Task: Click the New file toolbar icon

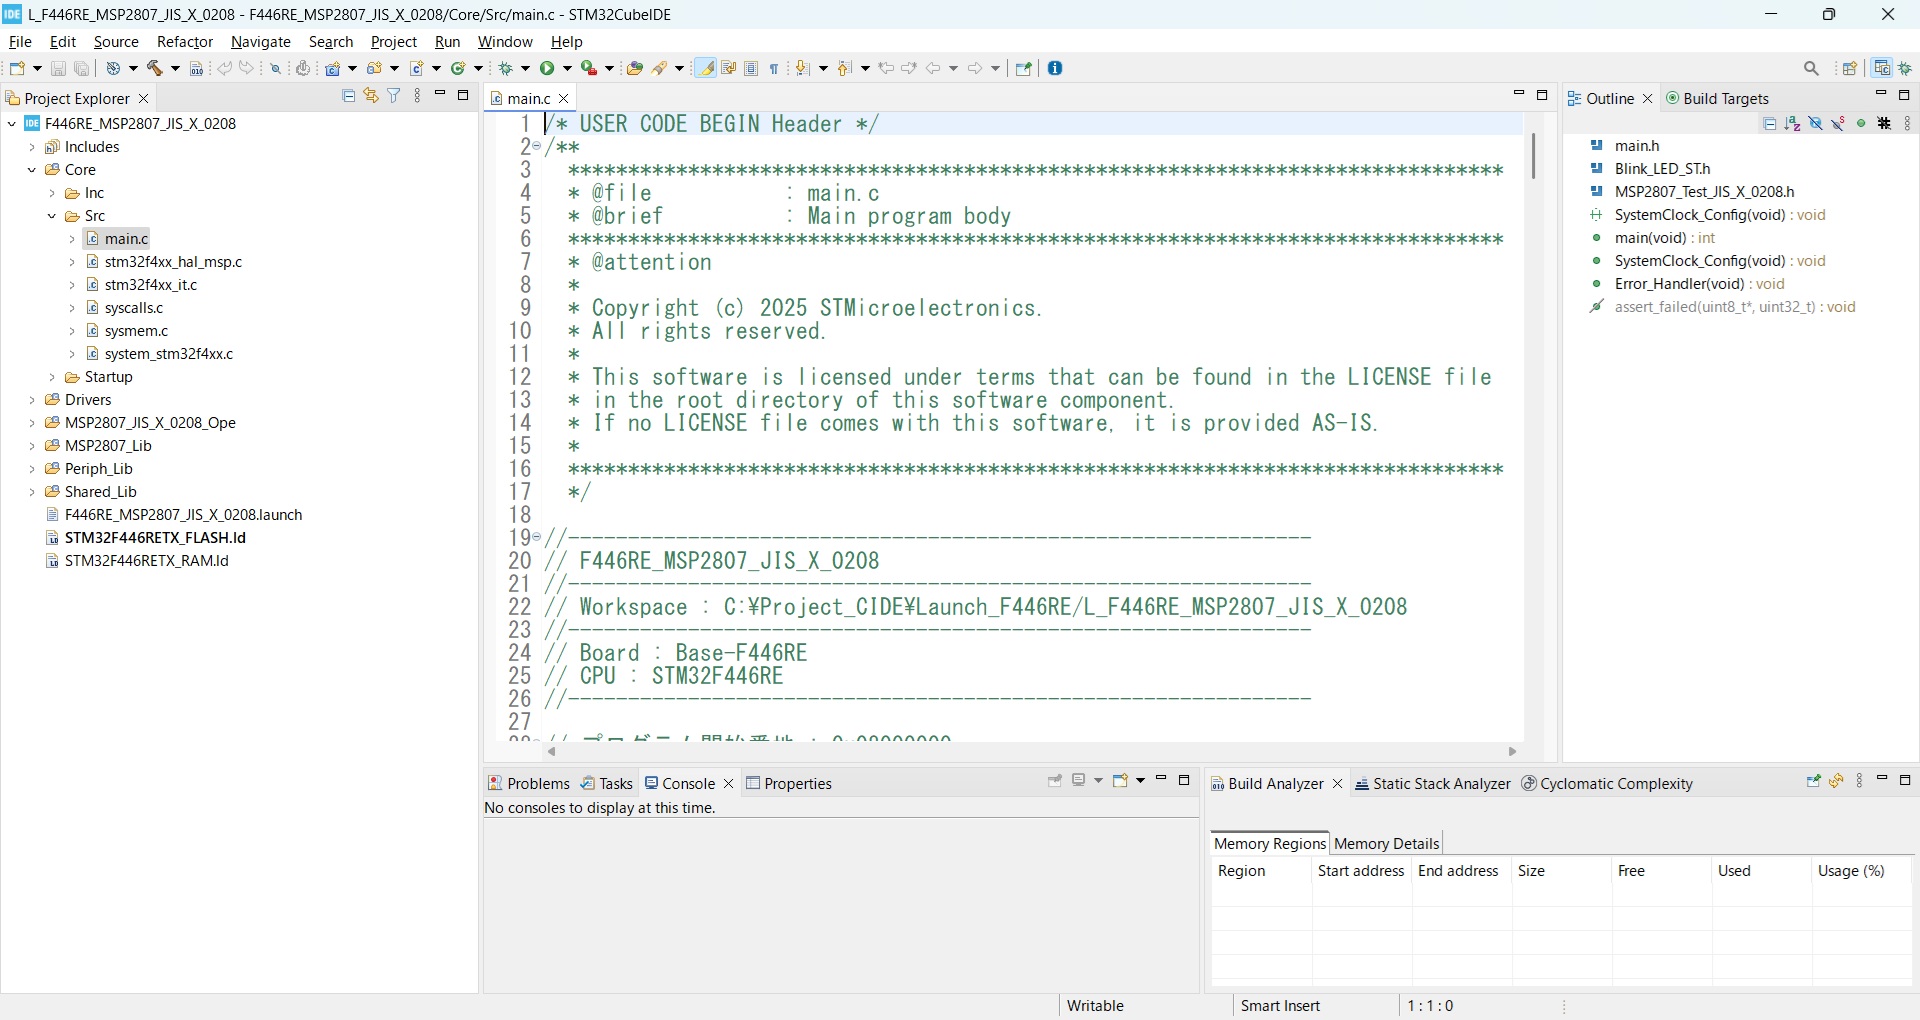Action: tap(18, 69)
